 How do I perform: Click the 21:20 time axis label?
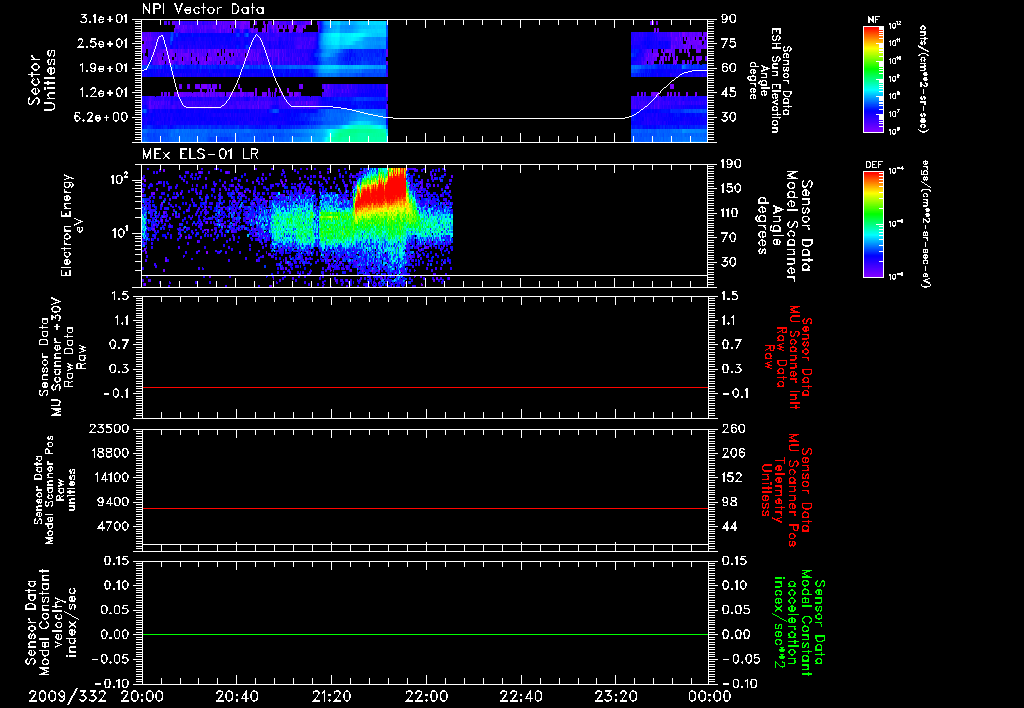tap(331, 696)
